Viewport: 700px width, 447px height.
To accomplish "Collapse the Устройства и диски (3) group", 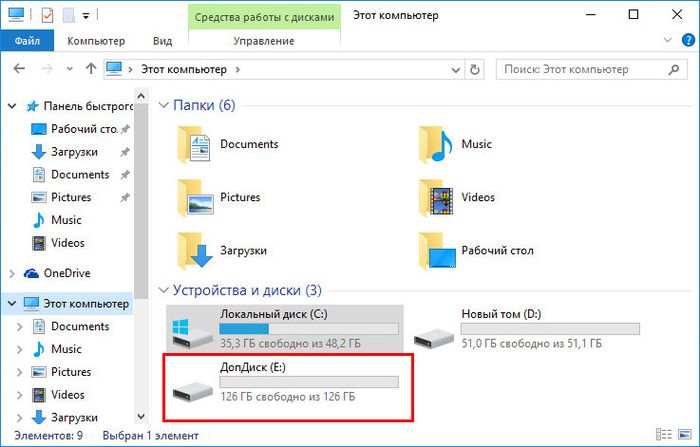I will coord(163,291).
